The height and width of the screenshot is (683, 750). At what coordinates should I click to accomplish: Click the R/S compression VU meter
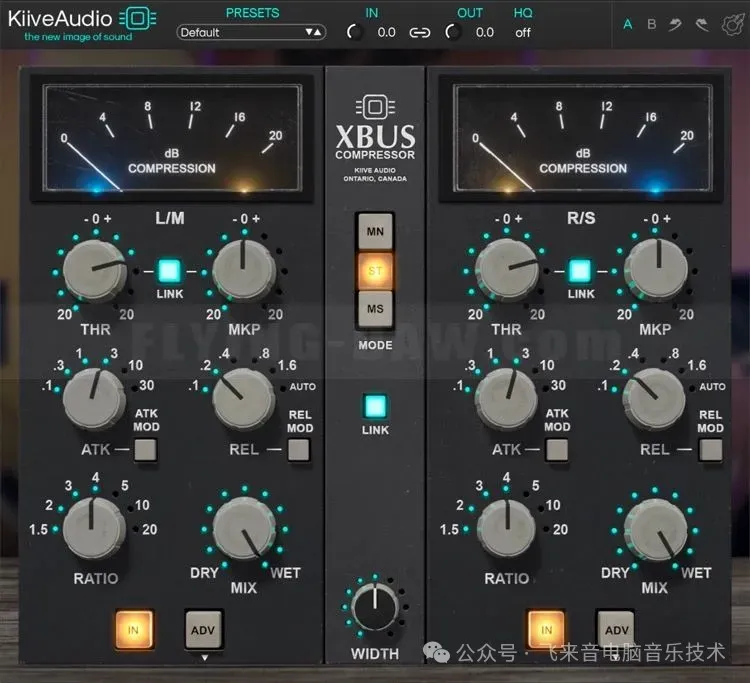tap(583, 138)
